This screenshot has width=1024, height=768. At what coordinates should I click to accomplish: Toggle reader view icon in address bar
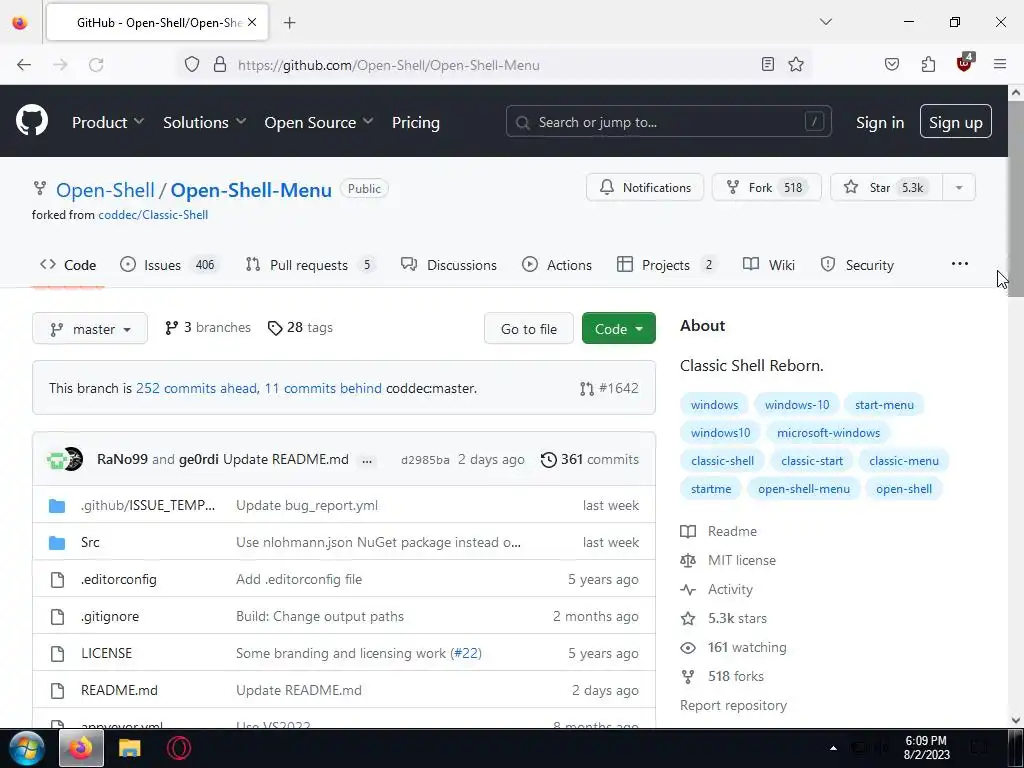point(768,64)
